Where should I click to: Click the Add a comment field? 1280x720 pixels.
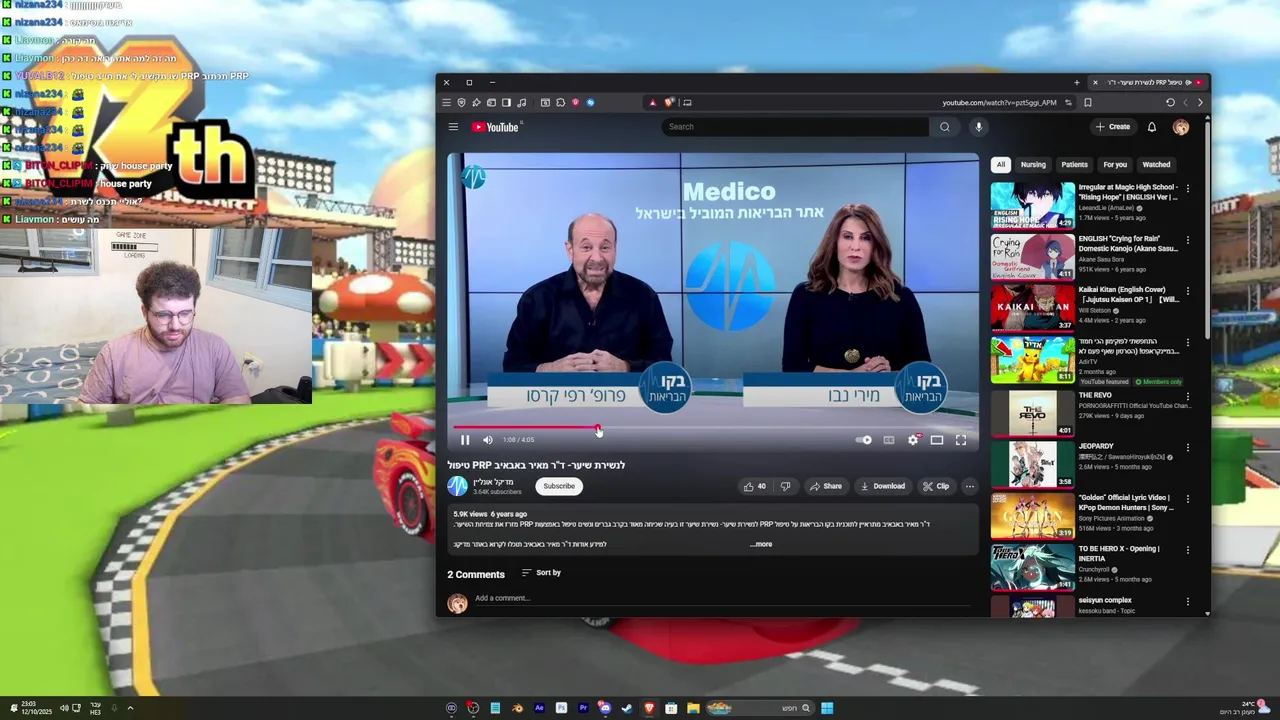(725, 599)
